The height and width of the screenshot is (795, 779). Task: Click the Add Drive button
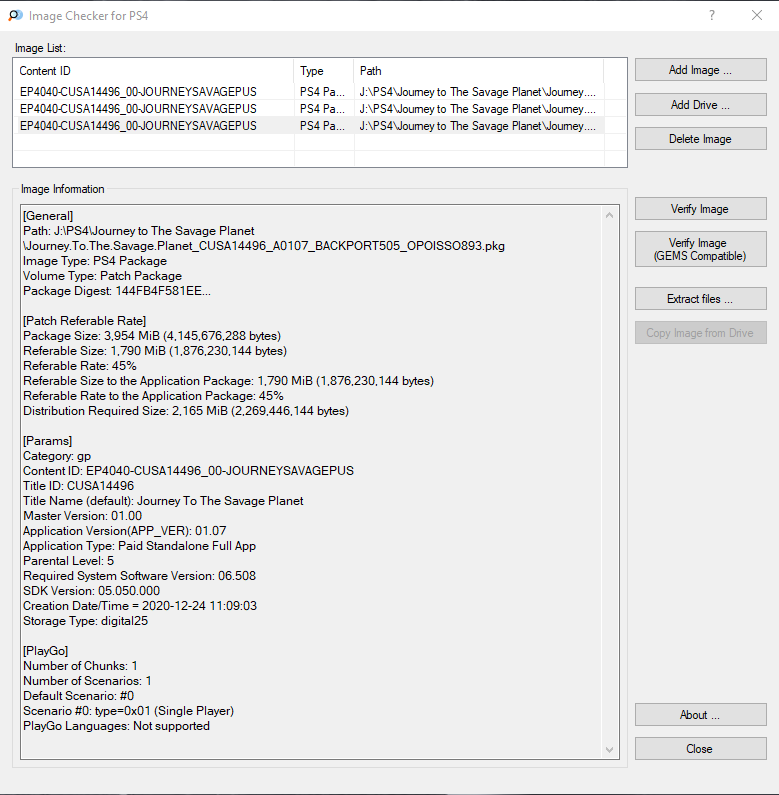point(700,105)
